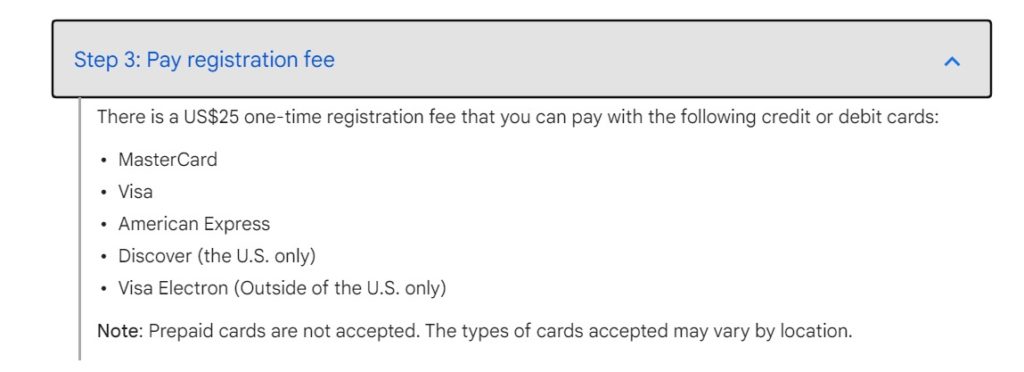Click the 'Discover (the U.S. only)' item
This screenshot has height=372, width=1024.
click(x=217, y=256)
